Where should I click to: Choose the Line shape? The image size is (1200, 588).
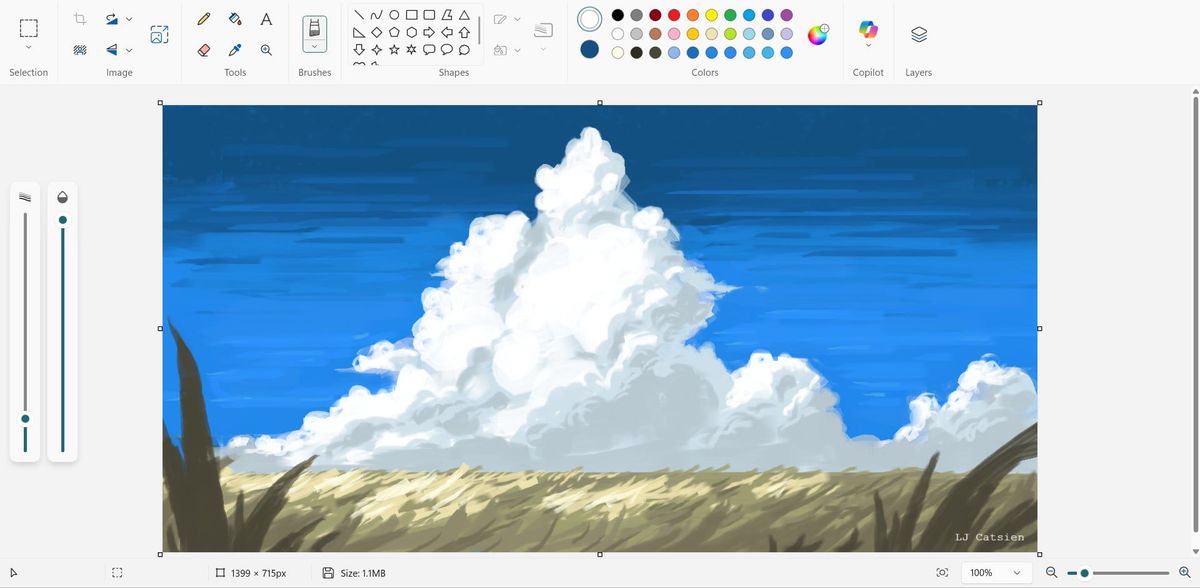pos(359,15)
